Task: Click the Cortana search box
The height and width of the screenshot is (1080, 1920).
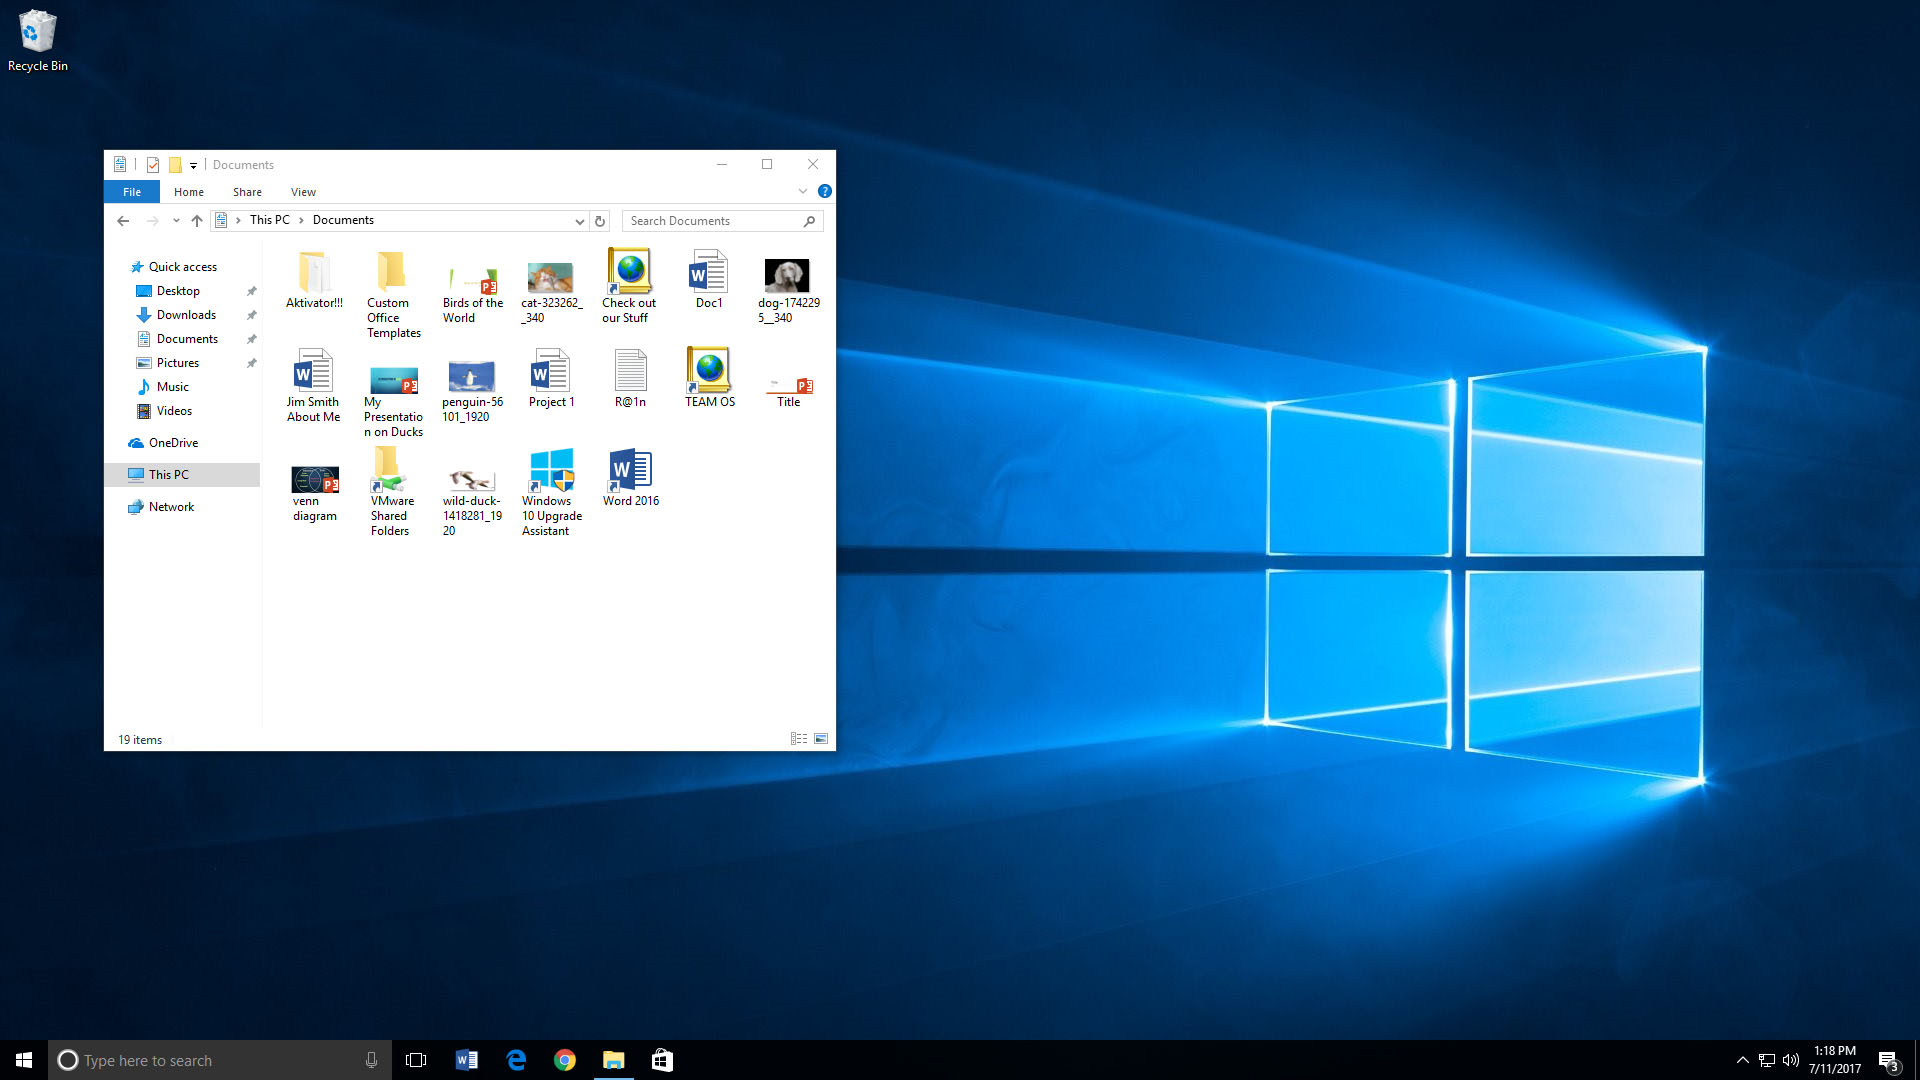Action: pyautogui.click(x=220, y=1060)
